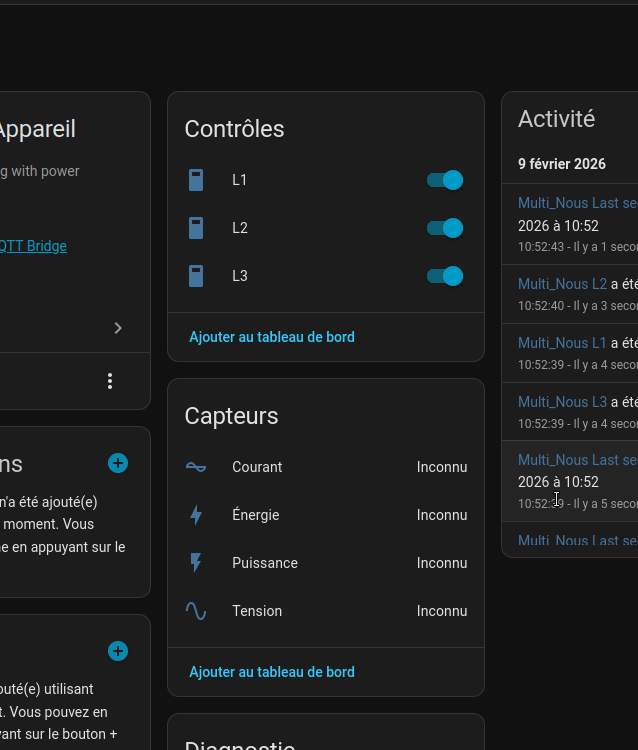Click the L2 switch device icon
The width and height of the screenshot is (638, 750).
click(x=196, y=228)
